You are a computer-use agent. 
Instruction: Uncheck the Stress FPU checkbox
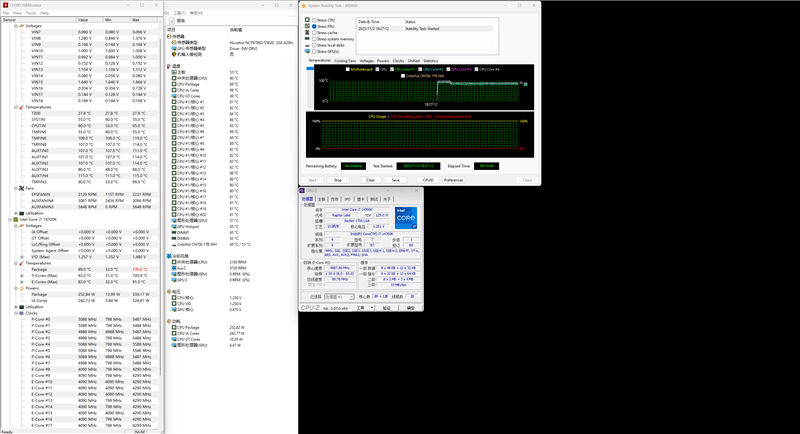314,26
